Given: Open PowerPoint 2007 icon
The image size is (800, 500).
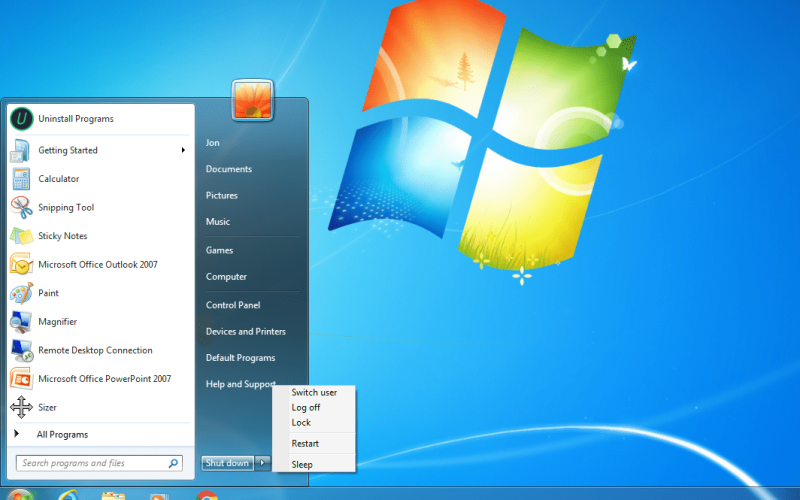Looking at the screenshot, I should tap(21, 379).
